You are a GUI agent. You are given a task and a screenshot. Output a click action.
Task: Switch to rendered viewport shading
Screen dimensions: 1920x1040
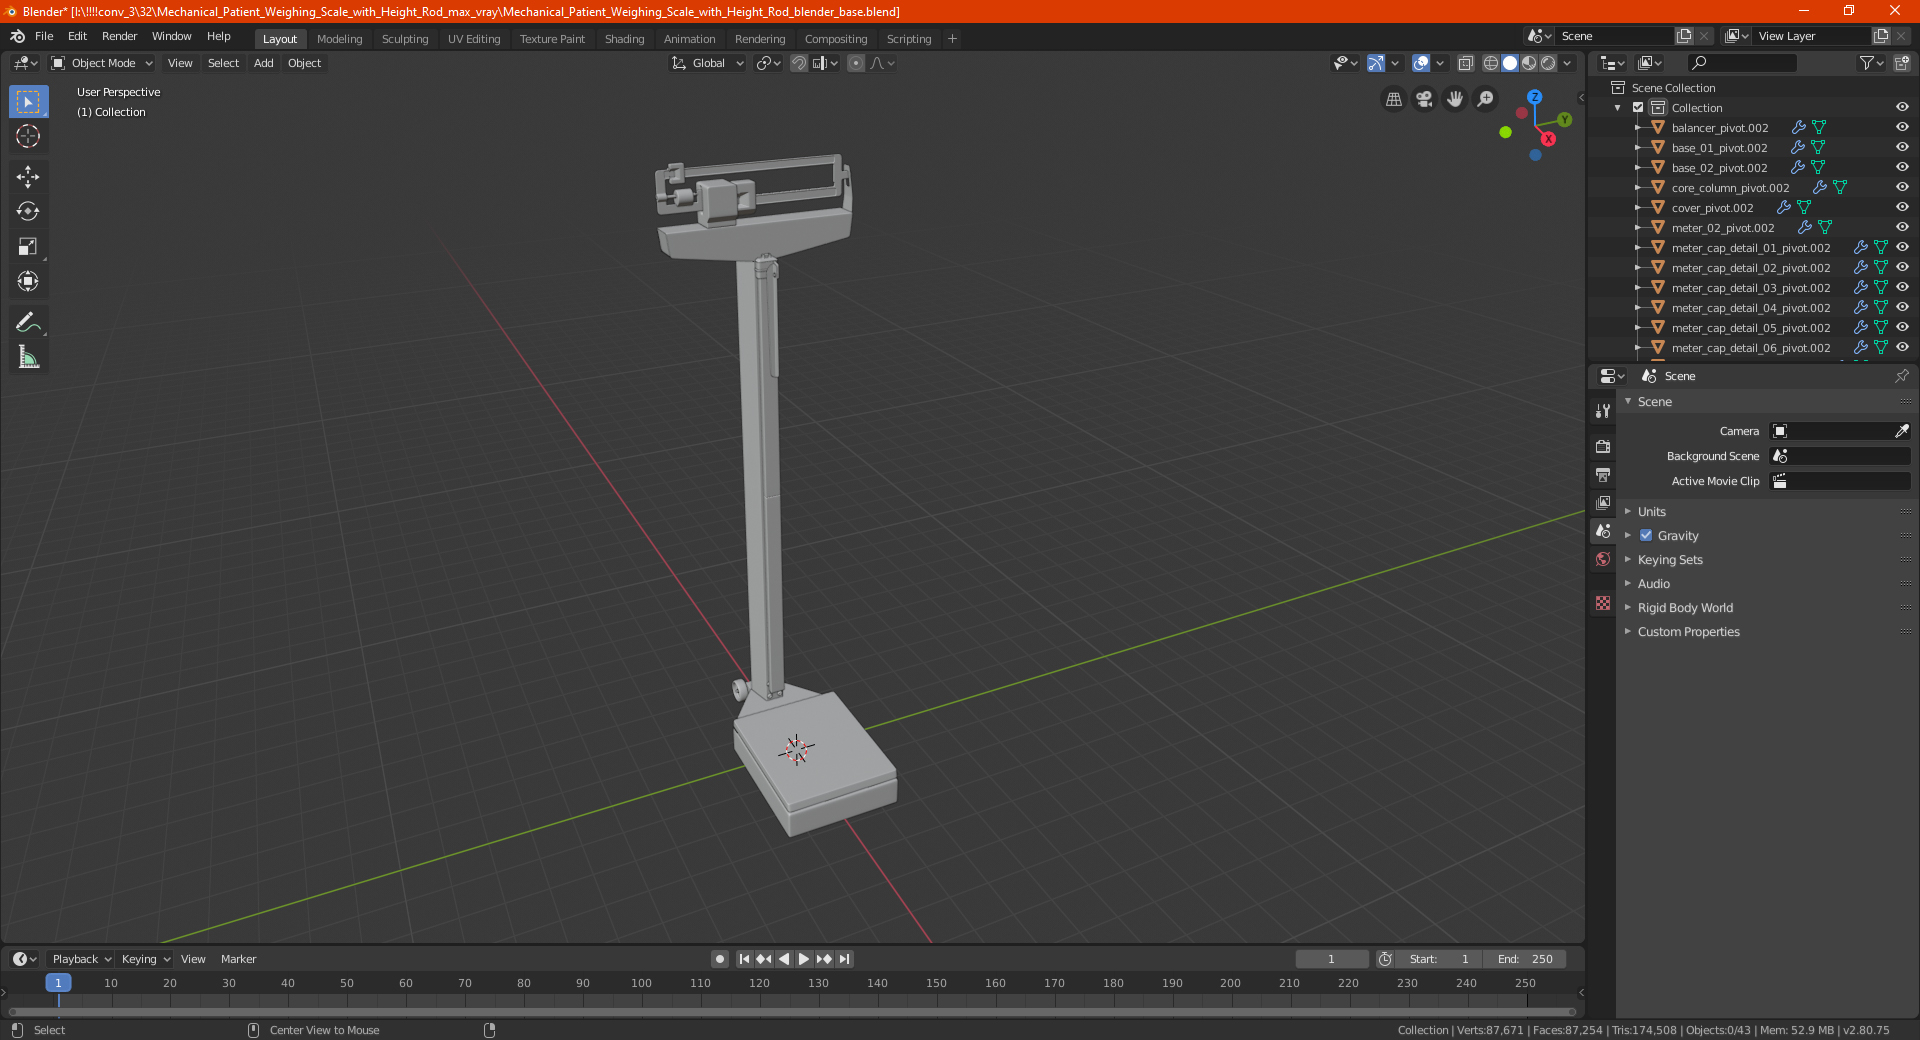point(1548,63)
